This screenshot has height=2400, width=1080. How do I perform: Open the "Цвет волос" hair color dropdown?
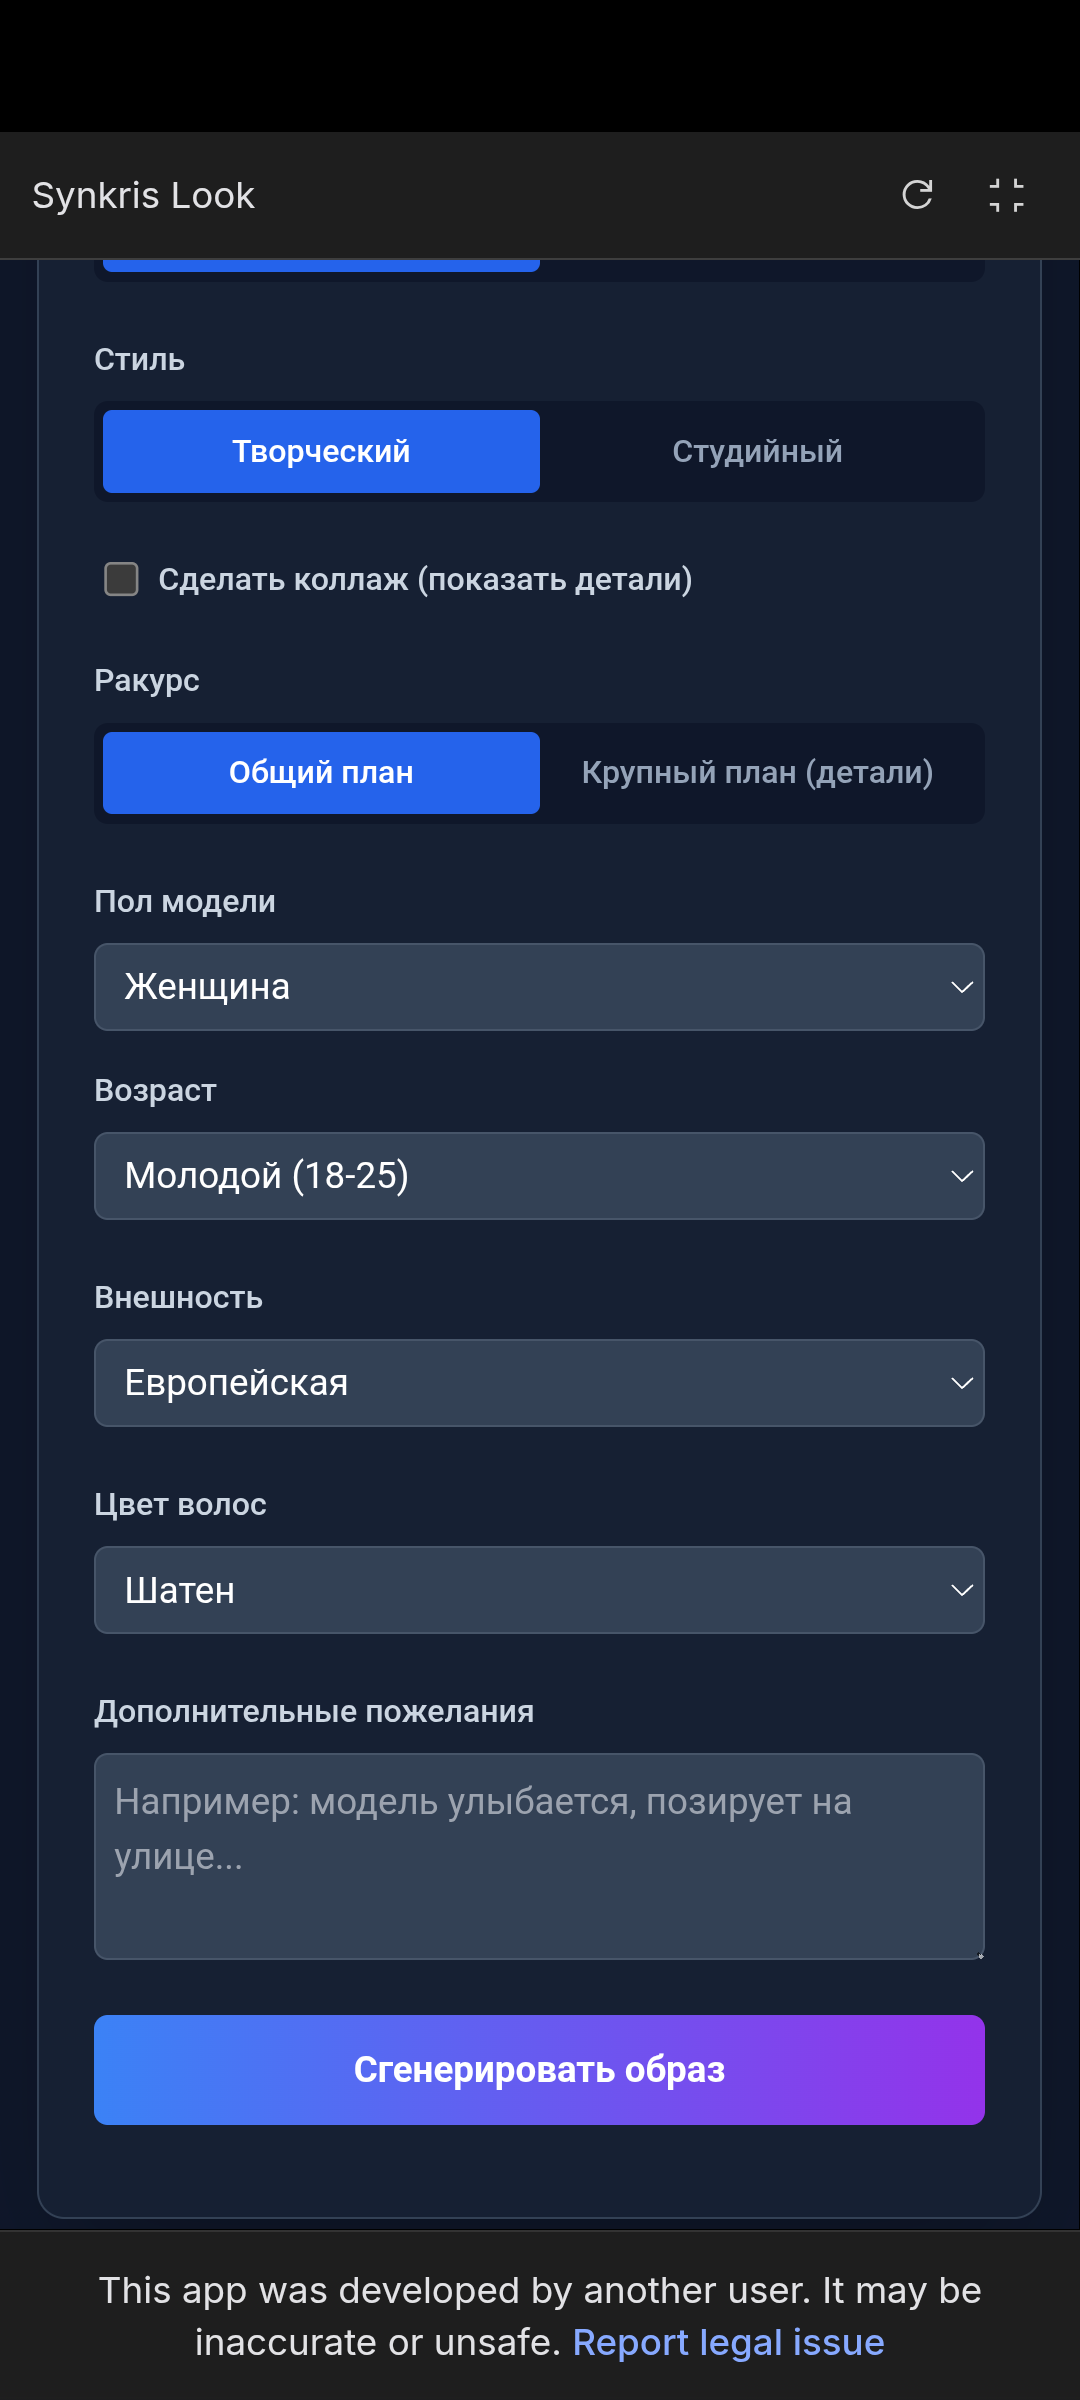click(540, 1590)
